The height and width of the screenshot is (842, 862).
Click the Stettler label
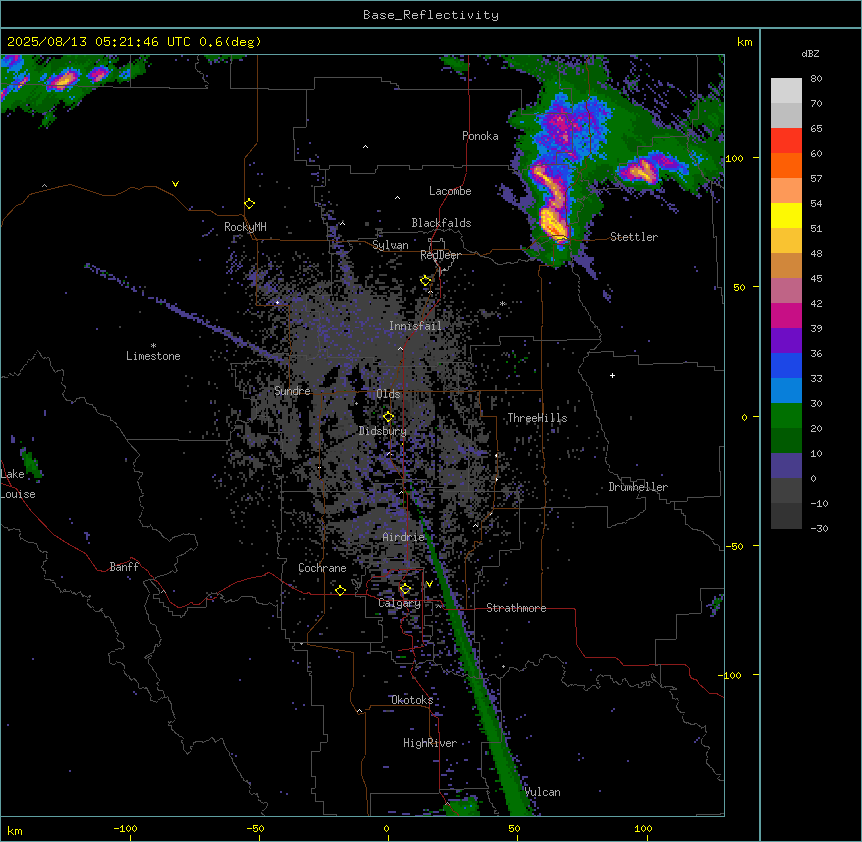click(x=634, y=237)
